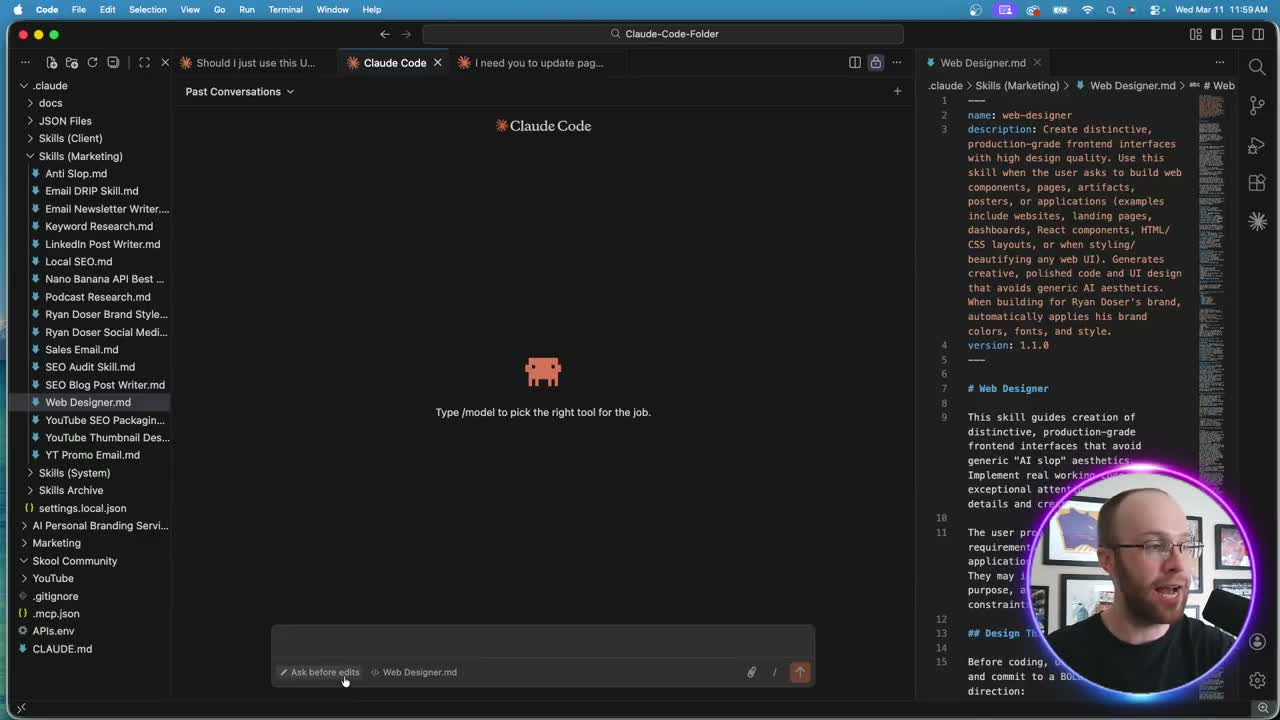Open Wi-Fi menu bar icon
1280x720 pixels.
1087,9
